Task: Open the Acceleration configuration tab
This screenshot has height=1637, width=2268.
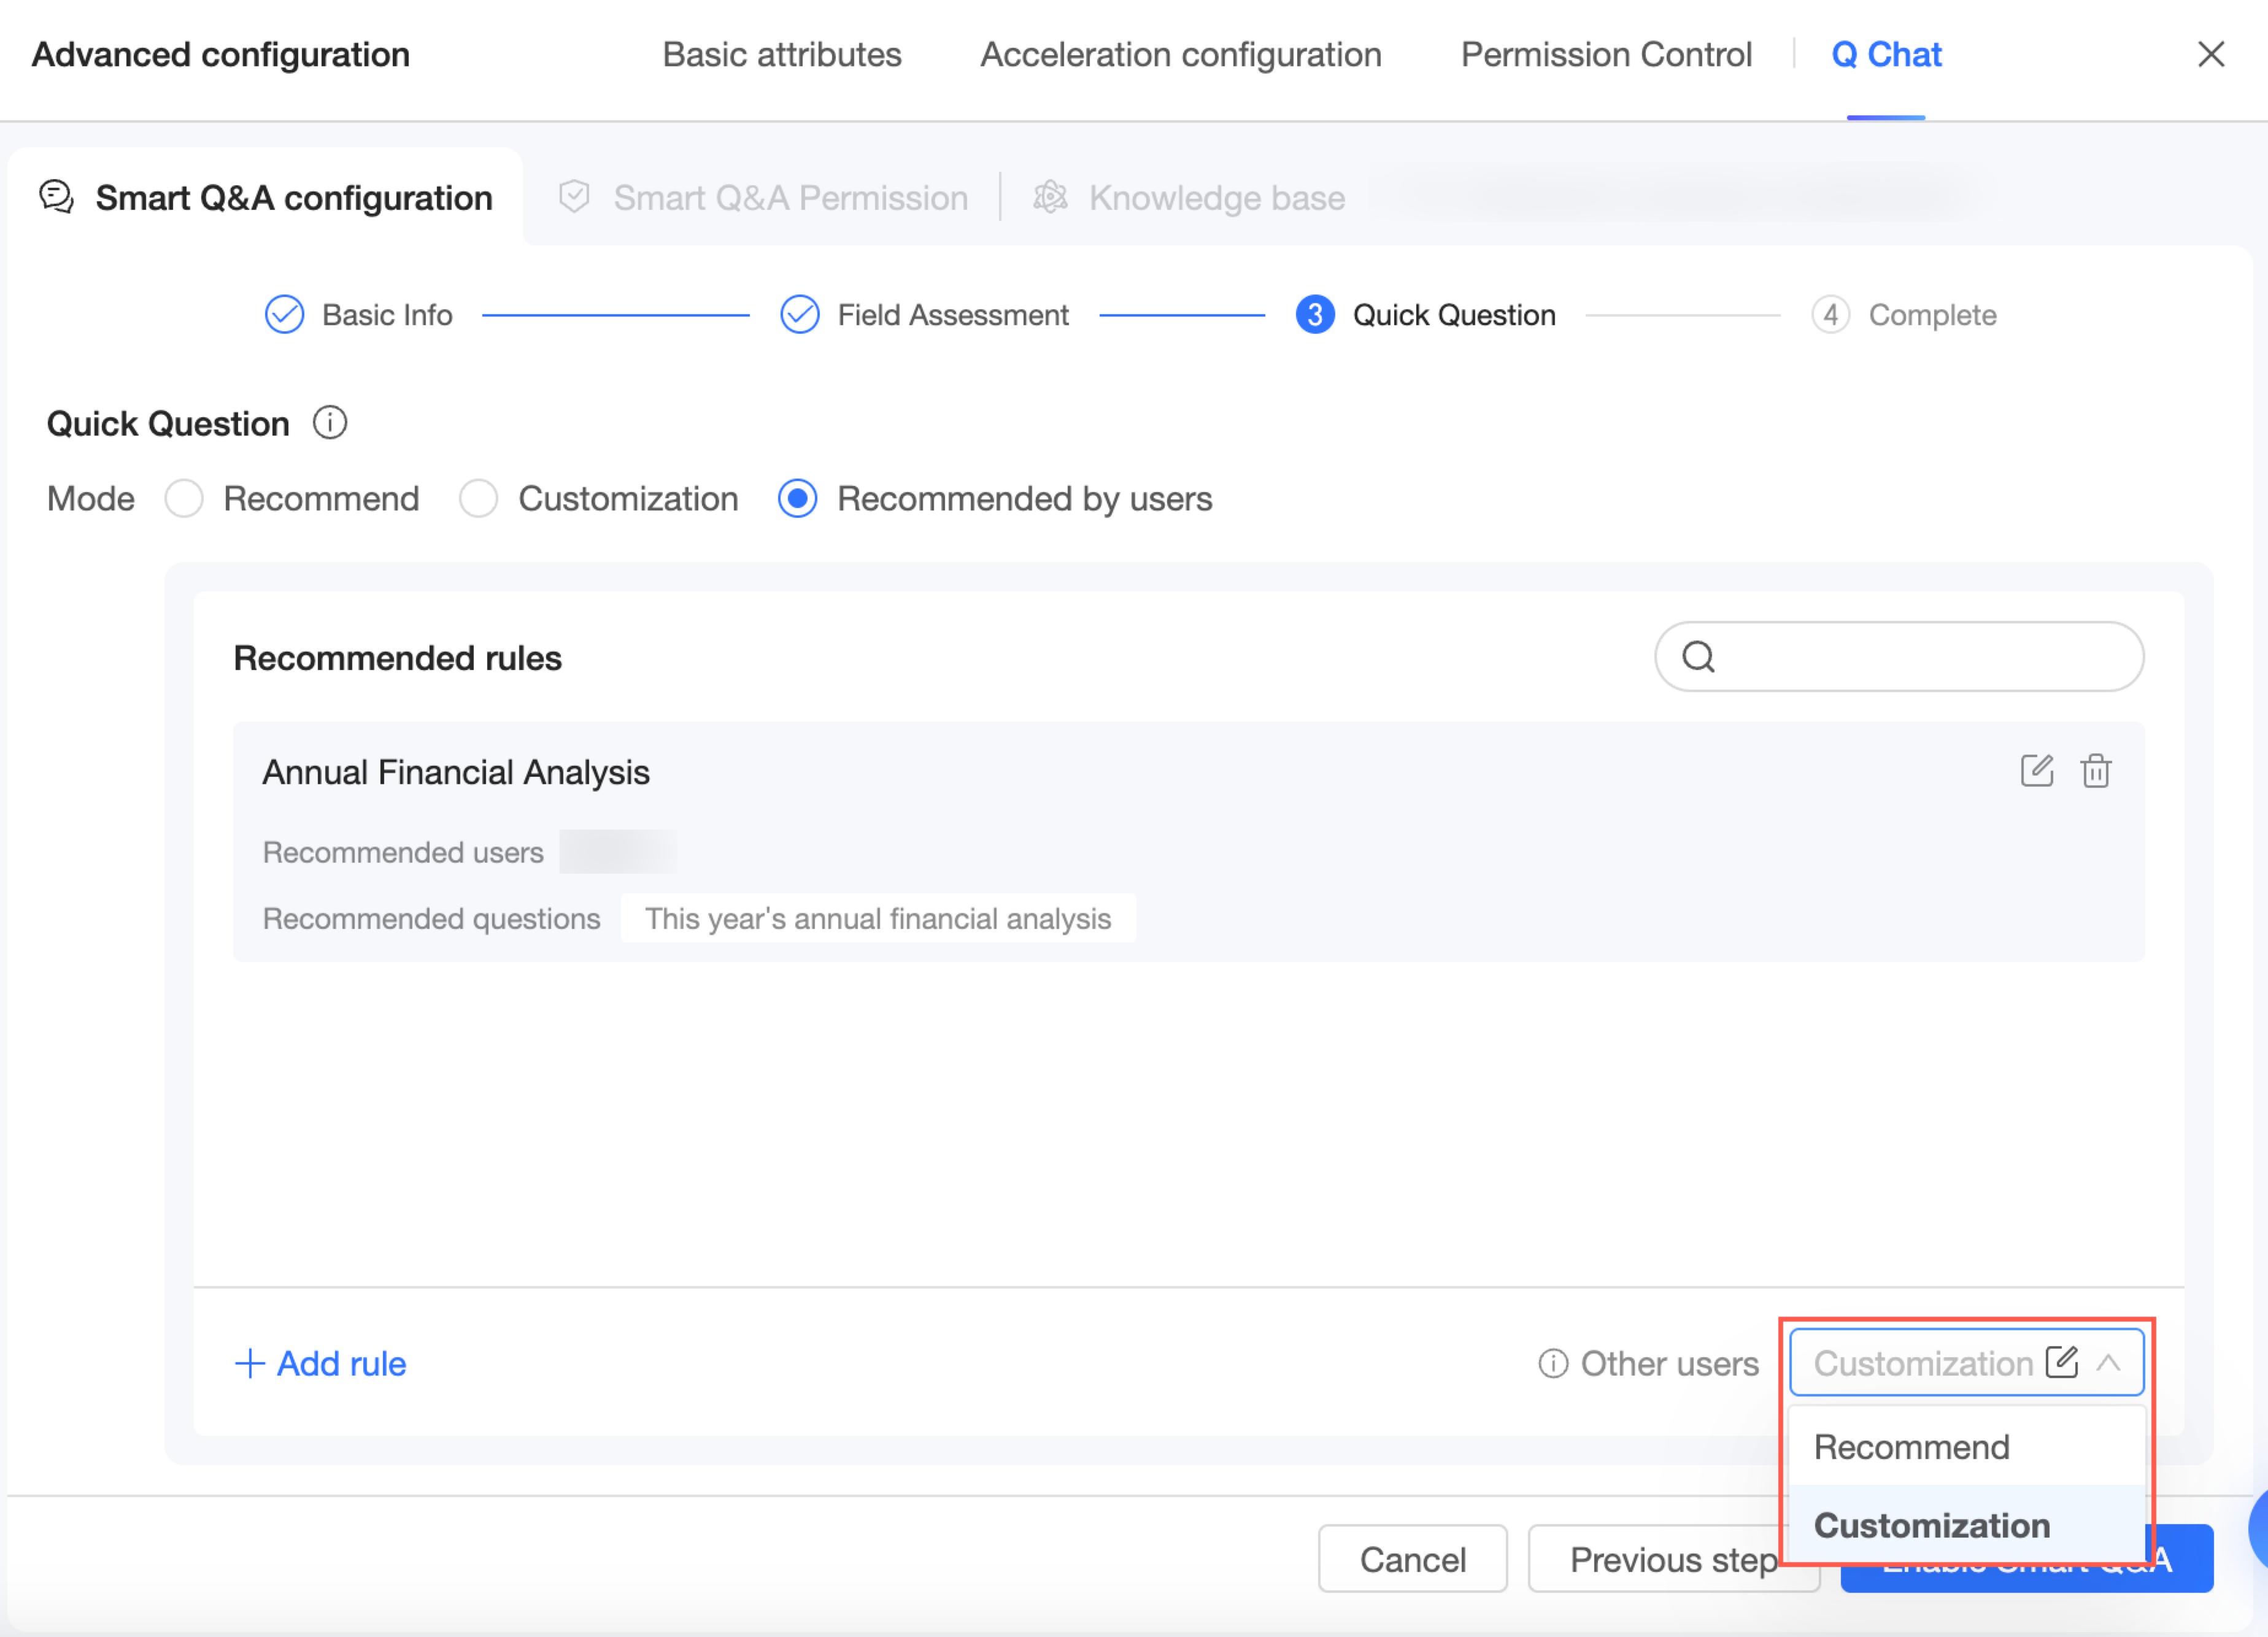Action: tap(1180, 54)
